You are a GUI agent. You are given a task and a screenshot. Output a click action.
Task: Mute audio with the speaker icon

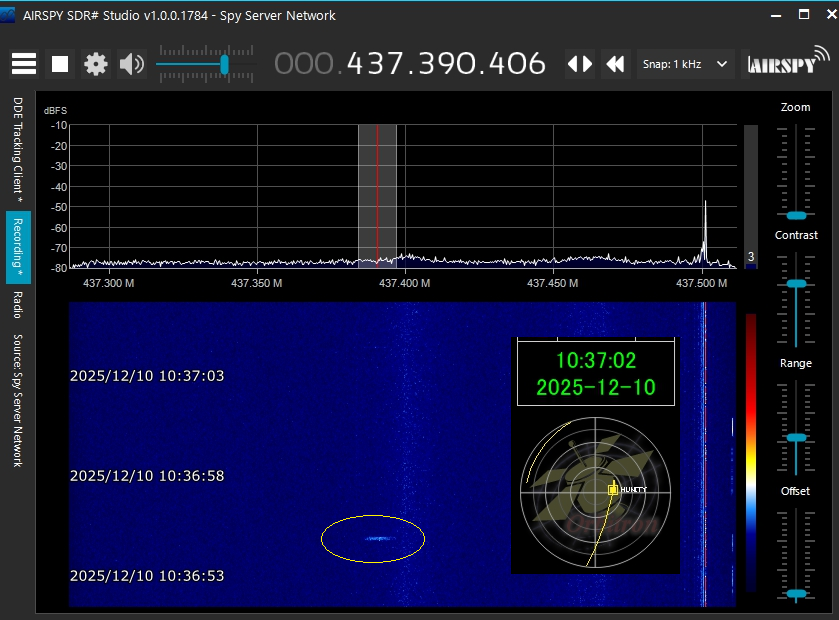coord(132,64)
